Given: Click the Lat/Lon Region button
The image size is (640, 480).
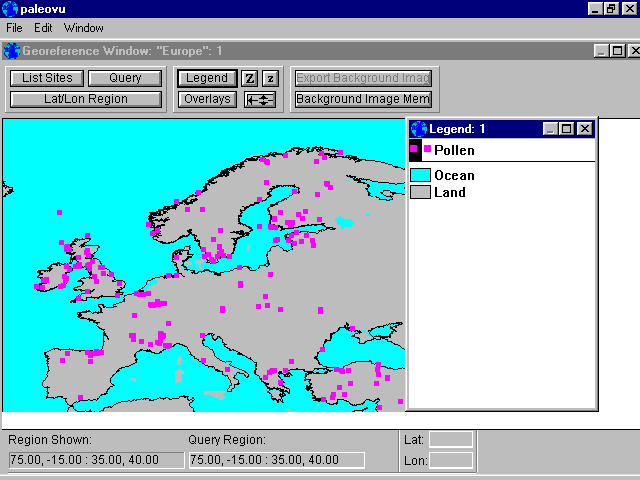Looking at the screenshot, I should tap(86, 99).
